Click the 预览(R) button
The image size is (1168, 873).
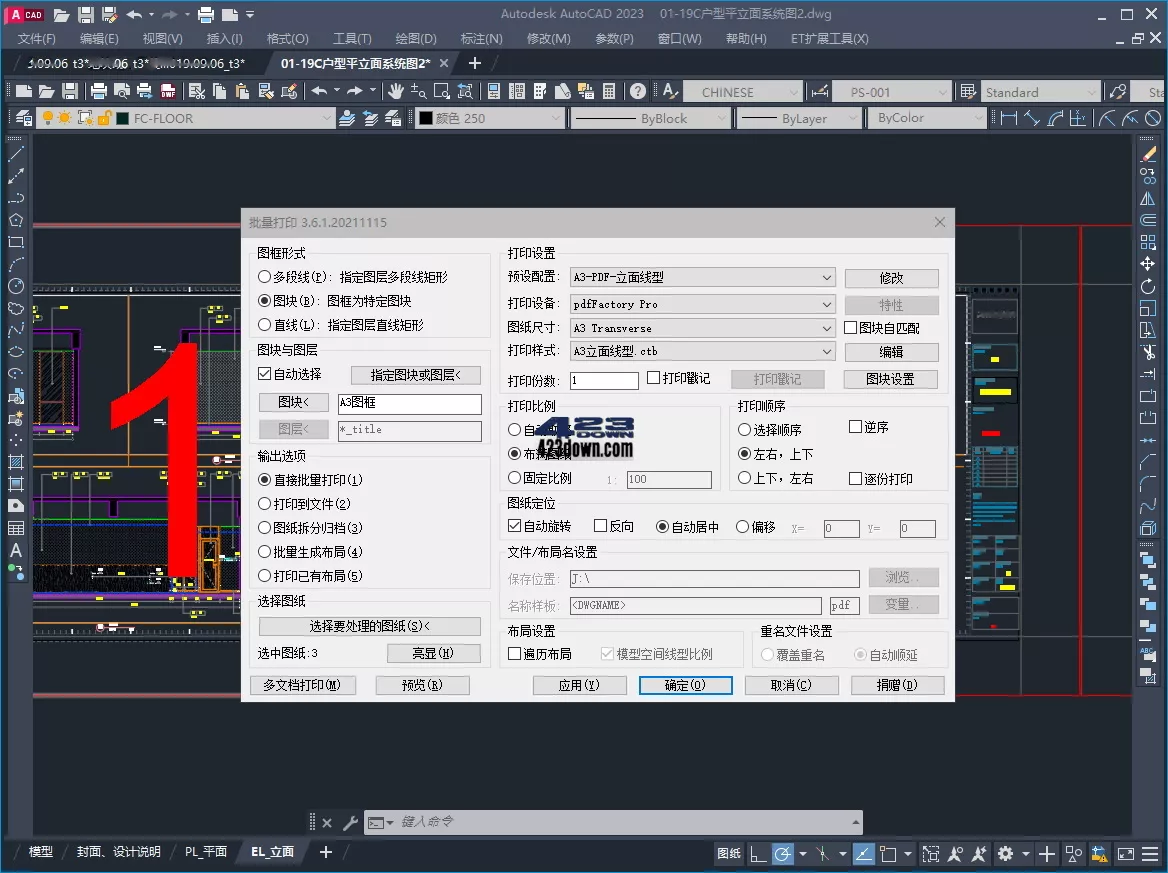(422, 684)
